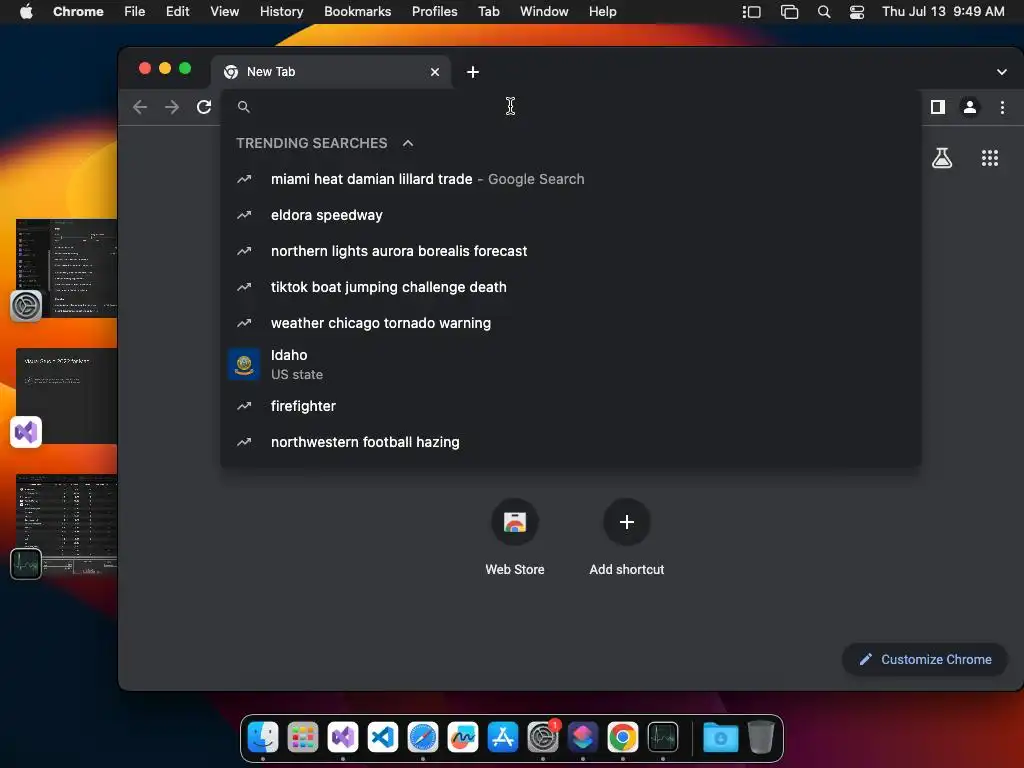The width and height of the screenshot is (1024, 768).
Task: Open the profile avatar menu
Action: point(970,107)
